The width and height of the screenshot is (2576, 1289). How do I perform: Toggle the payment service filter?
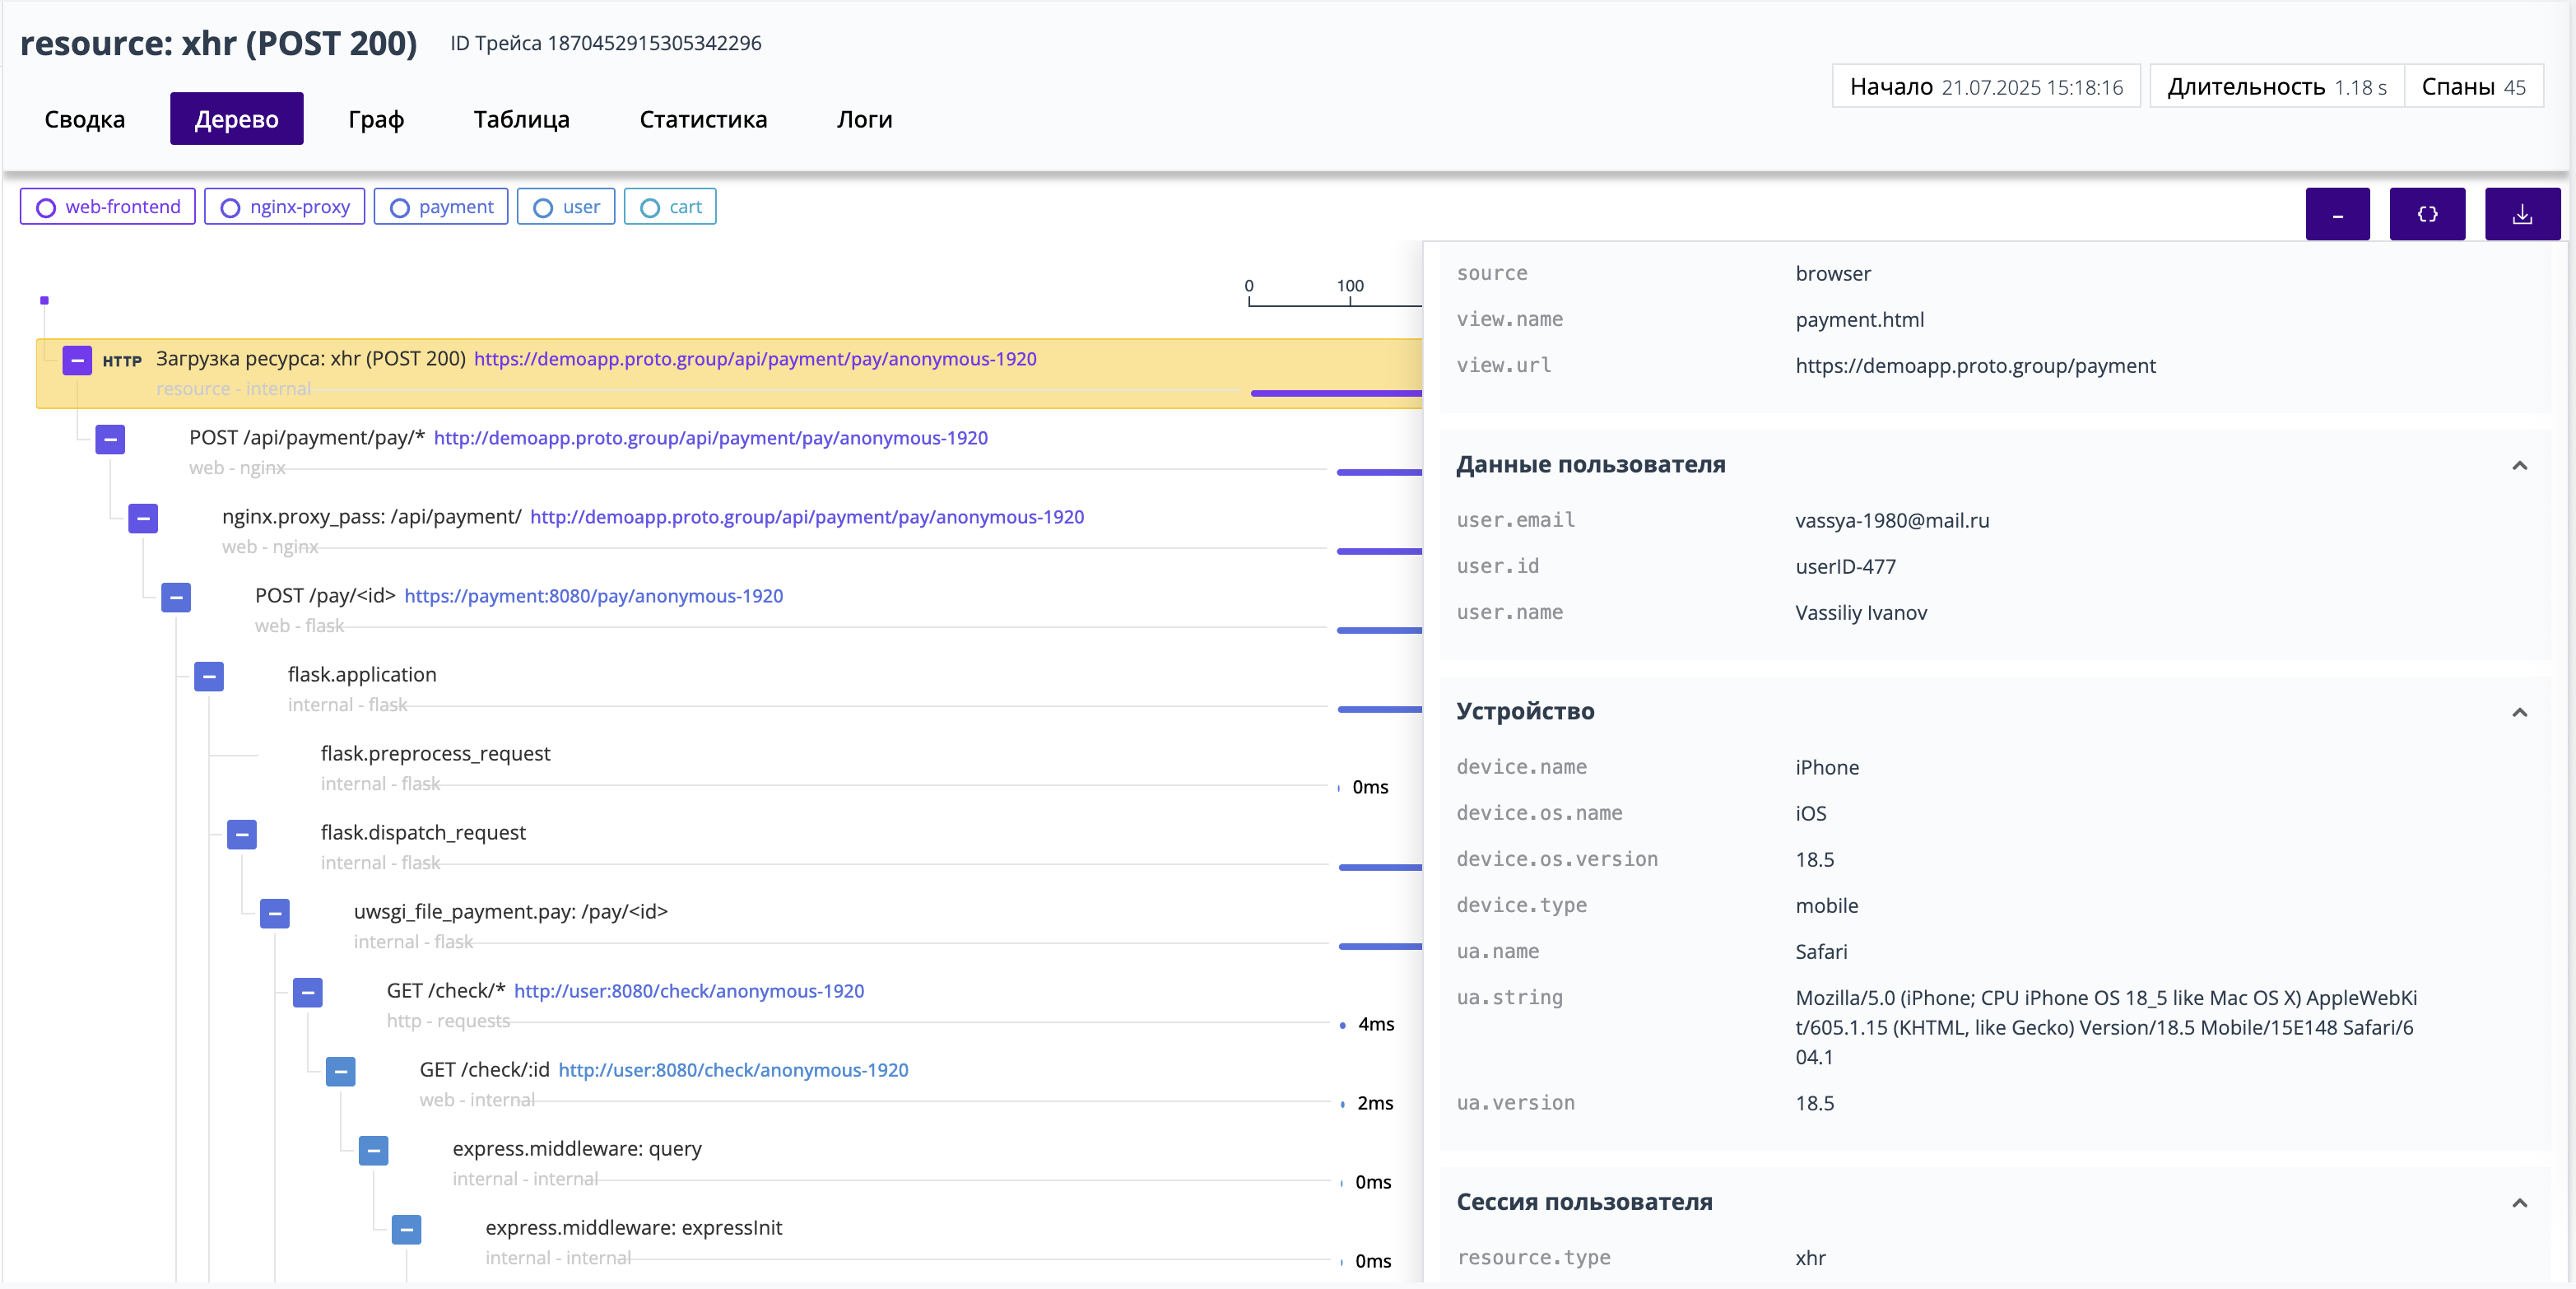click(441, 207)
